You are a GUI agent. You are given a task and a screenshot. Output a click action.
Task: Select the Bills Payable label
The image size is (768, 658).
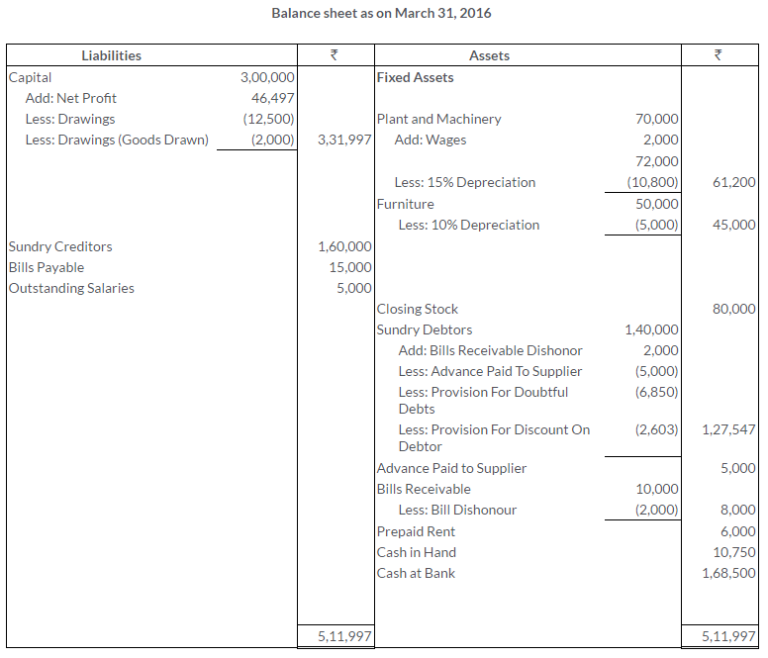click(46, 268)
